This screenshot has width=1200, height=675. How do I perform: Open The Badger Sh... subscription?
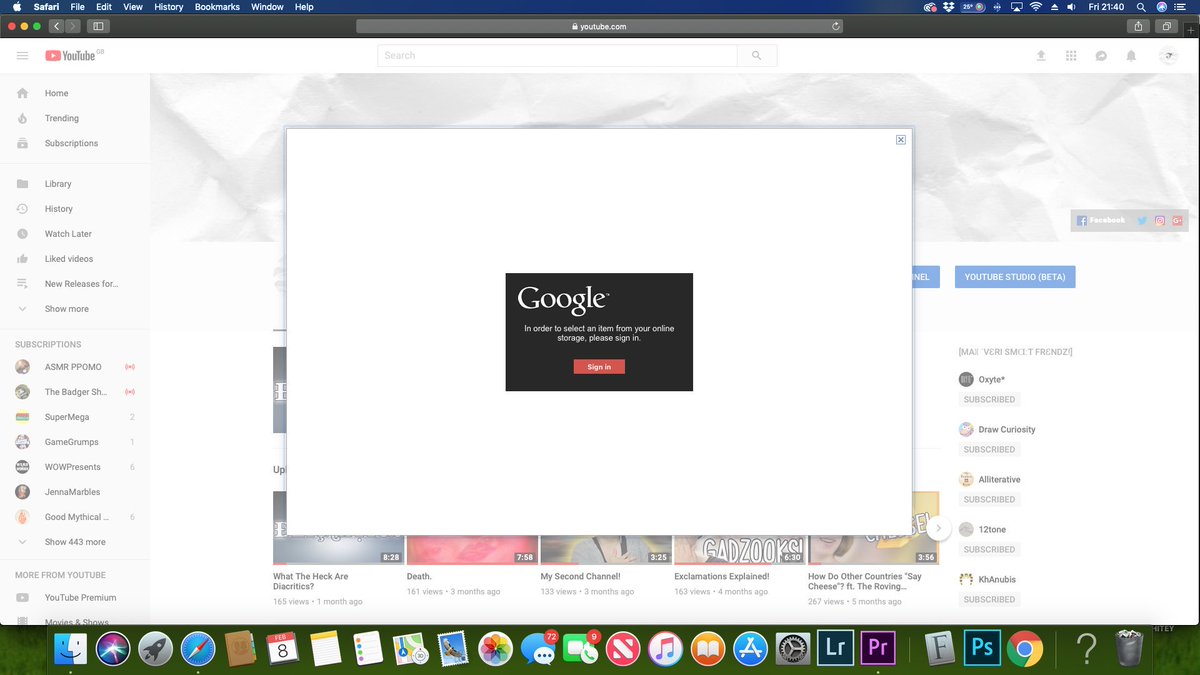(75, 392)
